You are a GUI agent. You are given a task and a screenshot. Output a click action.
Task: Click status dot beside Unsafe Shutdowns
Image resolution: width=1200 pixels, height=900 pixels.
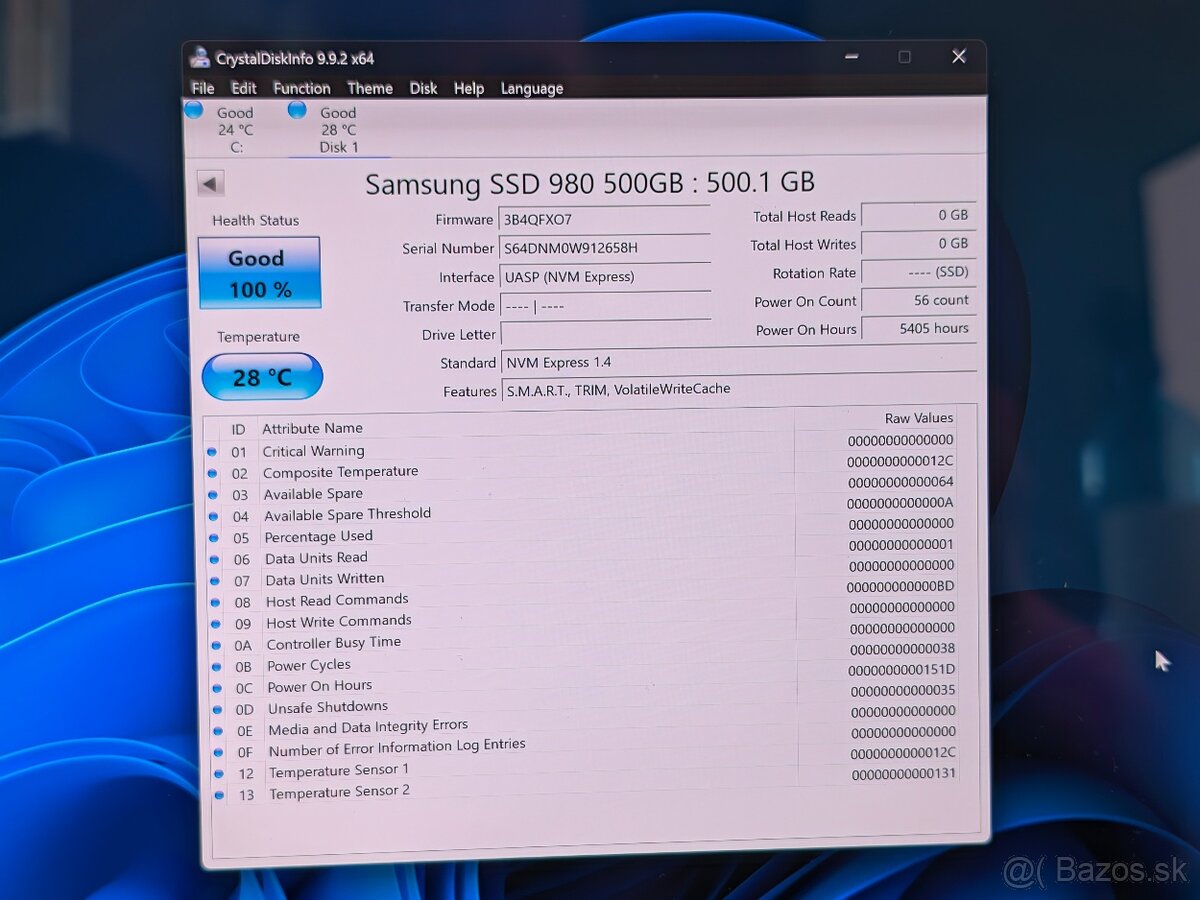(216, 710)
